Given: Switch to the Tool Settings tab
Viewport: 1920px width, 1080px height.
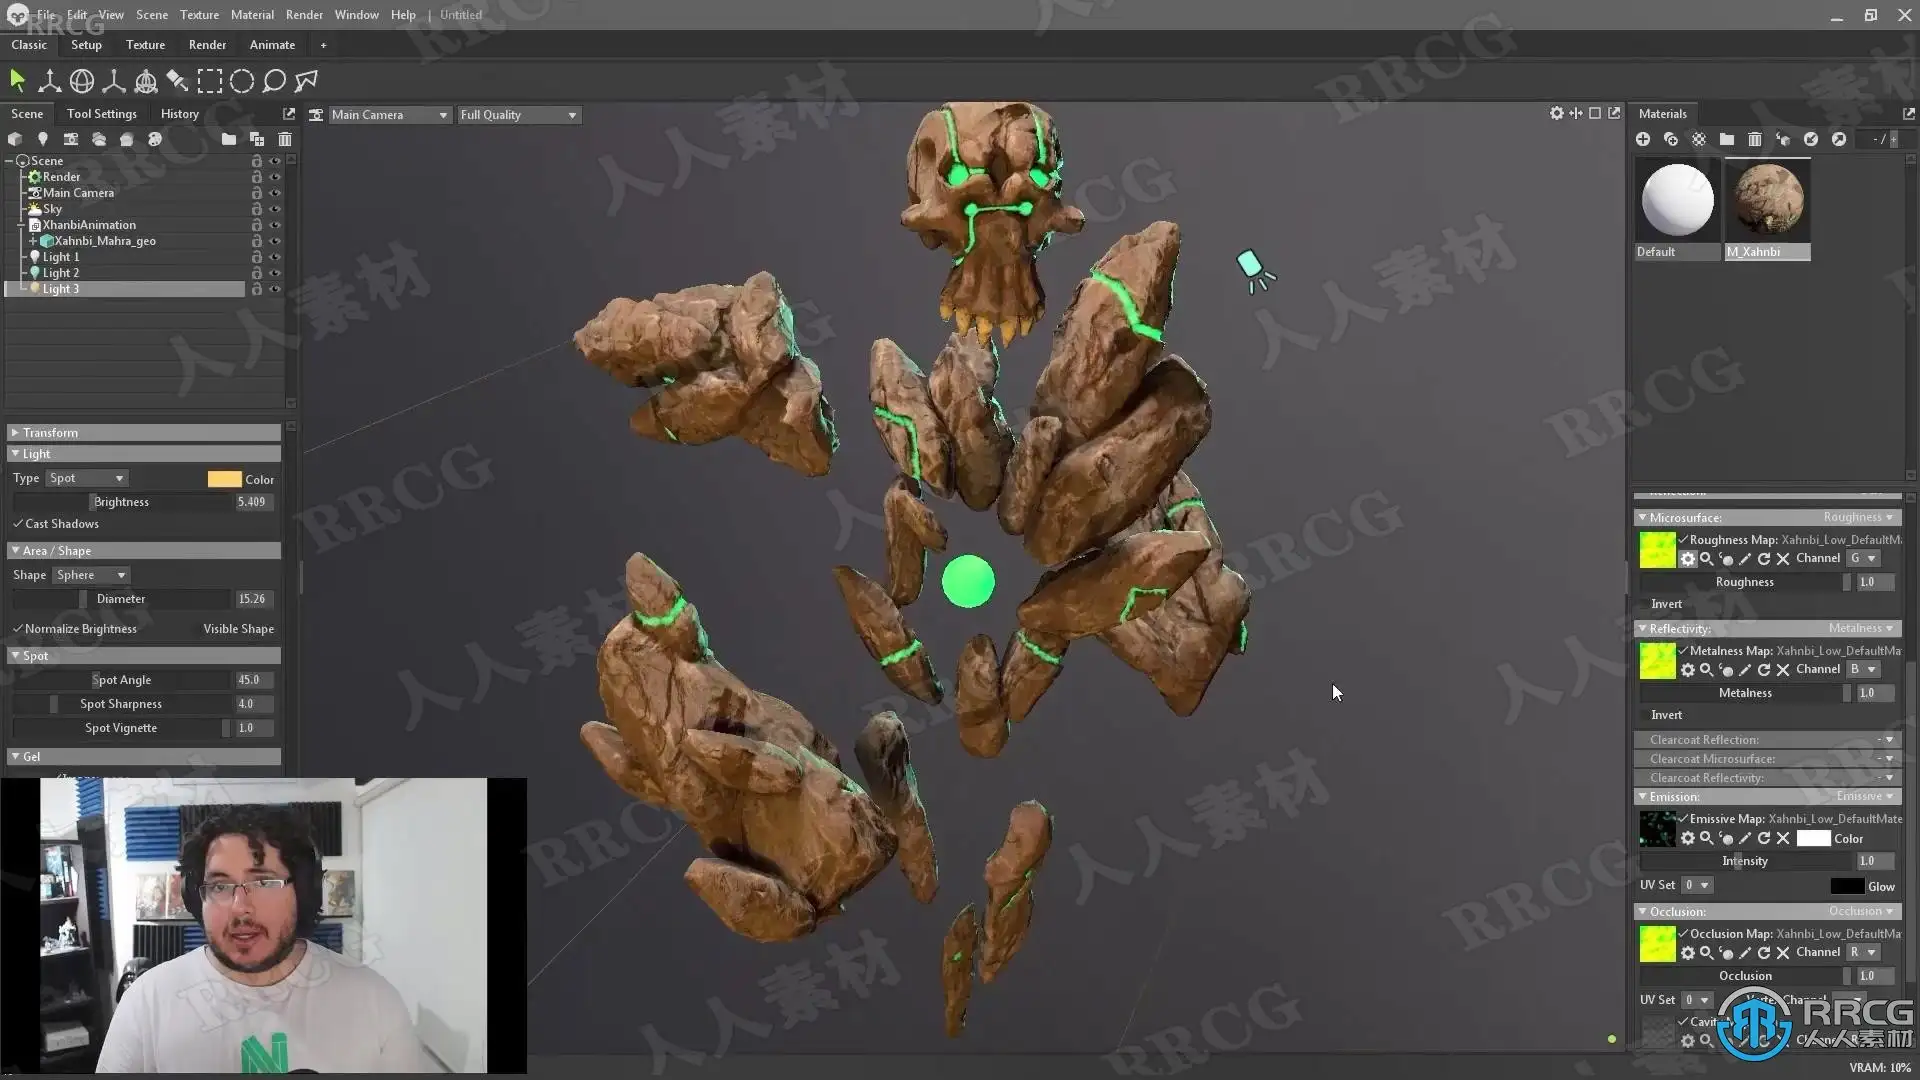Looking at the screenshot, I should pos(101,114).
